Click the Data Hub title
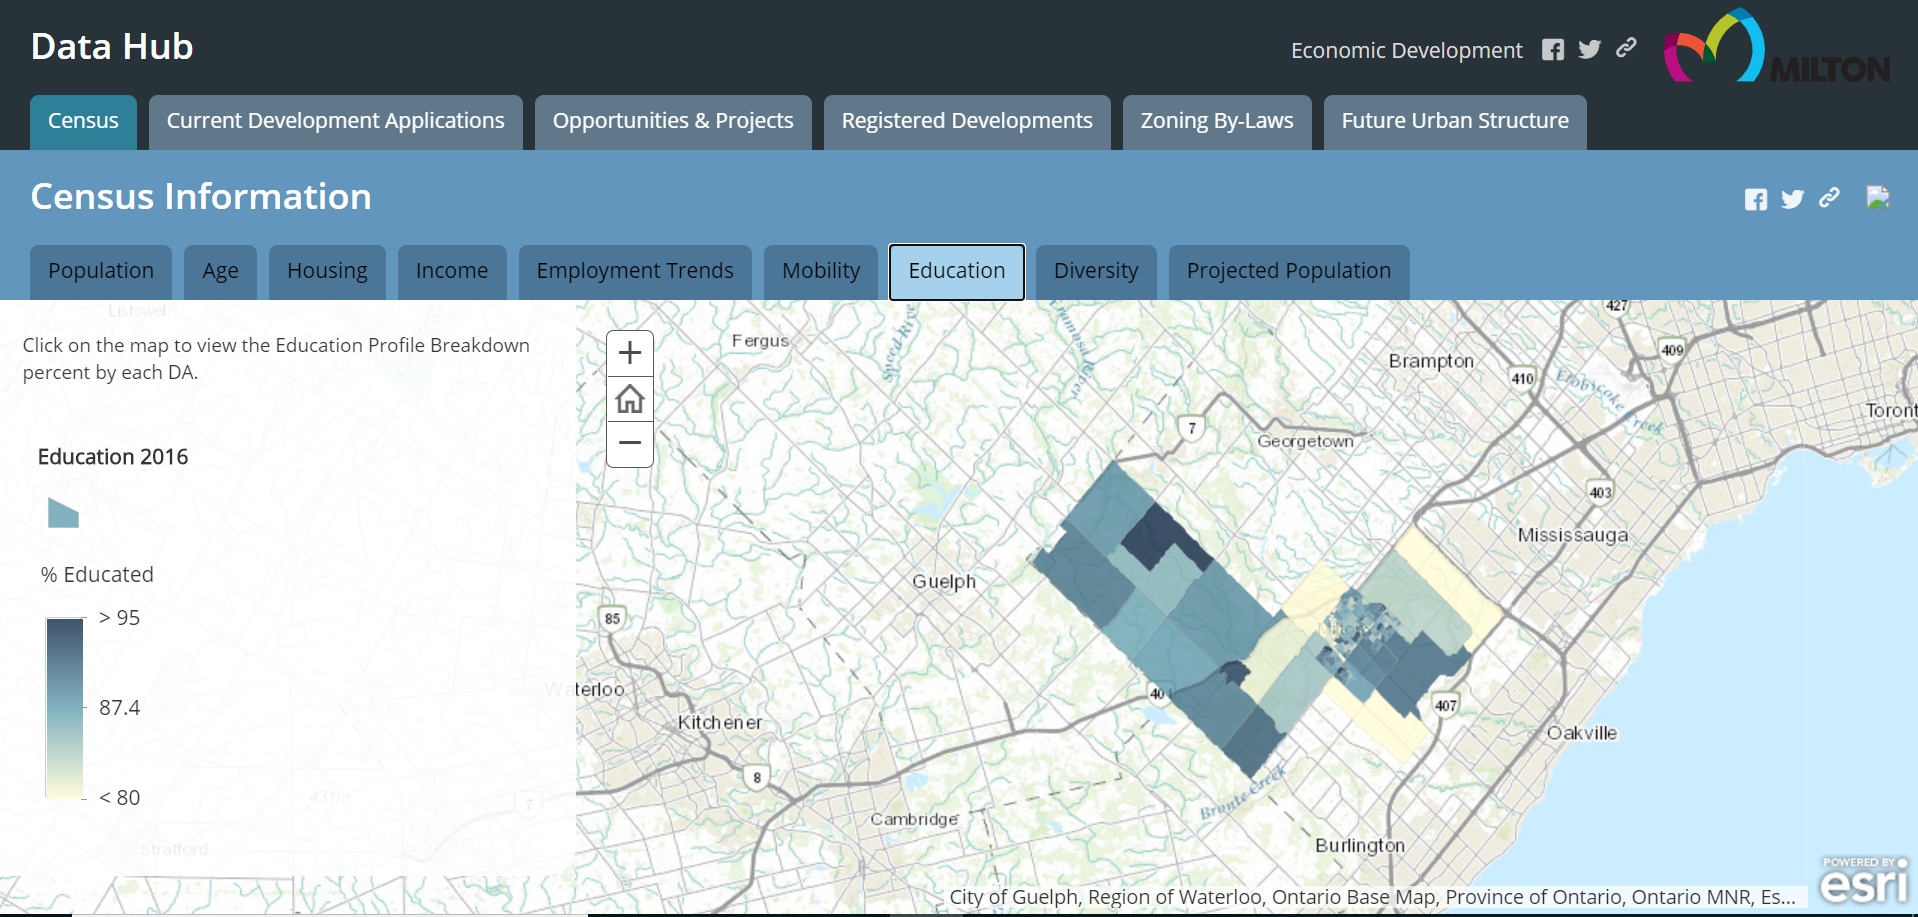Screen dimensions: 1918x917 (112, 47)
